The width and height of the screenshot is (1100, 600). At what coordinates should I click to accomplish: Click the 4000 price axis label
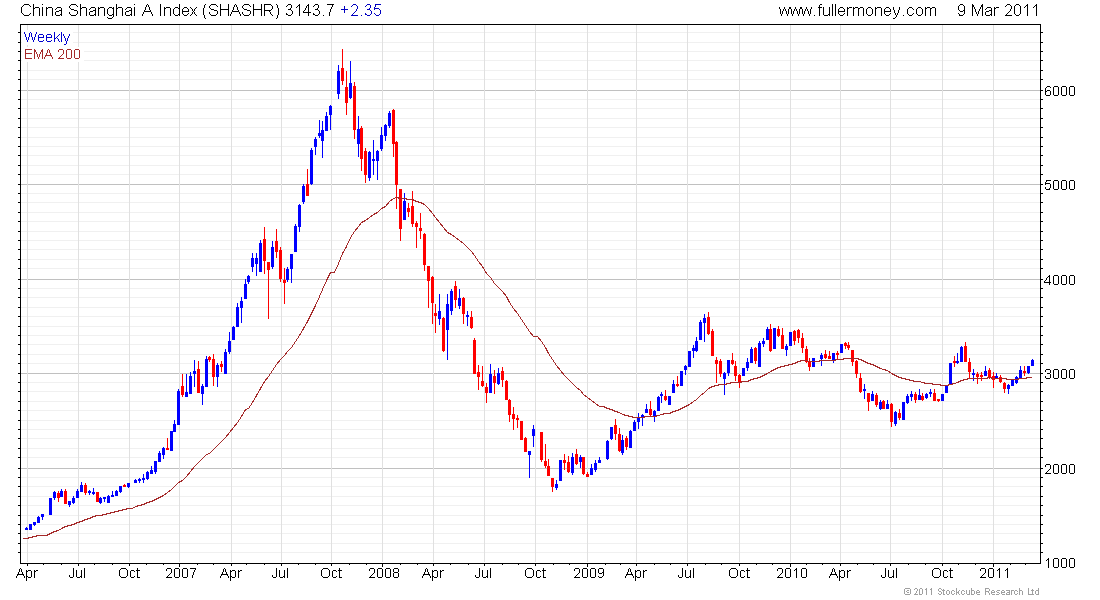coord(1059,280)
